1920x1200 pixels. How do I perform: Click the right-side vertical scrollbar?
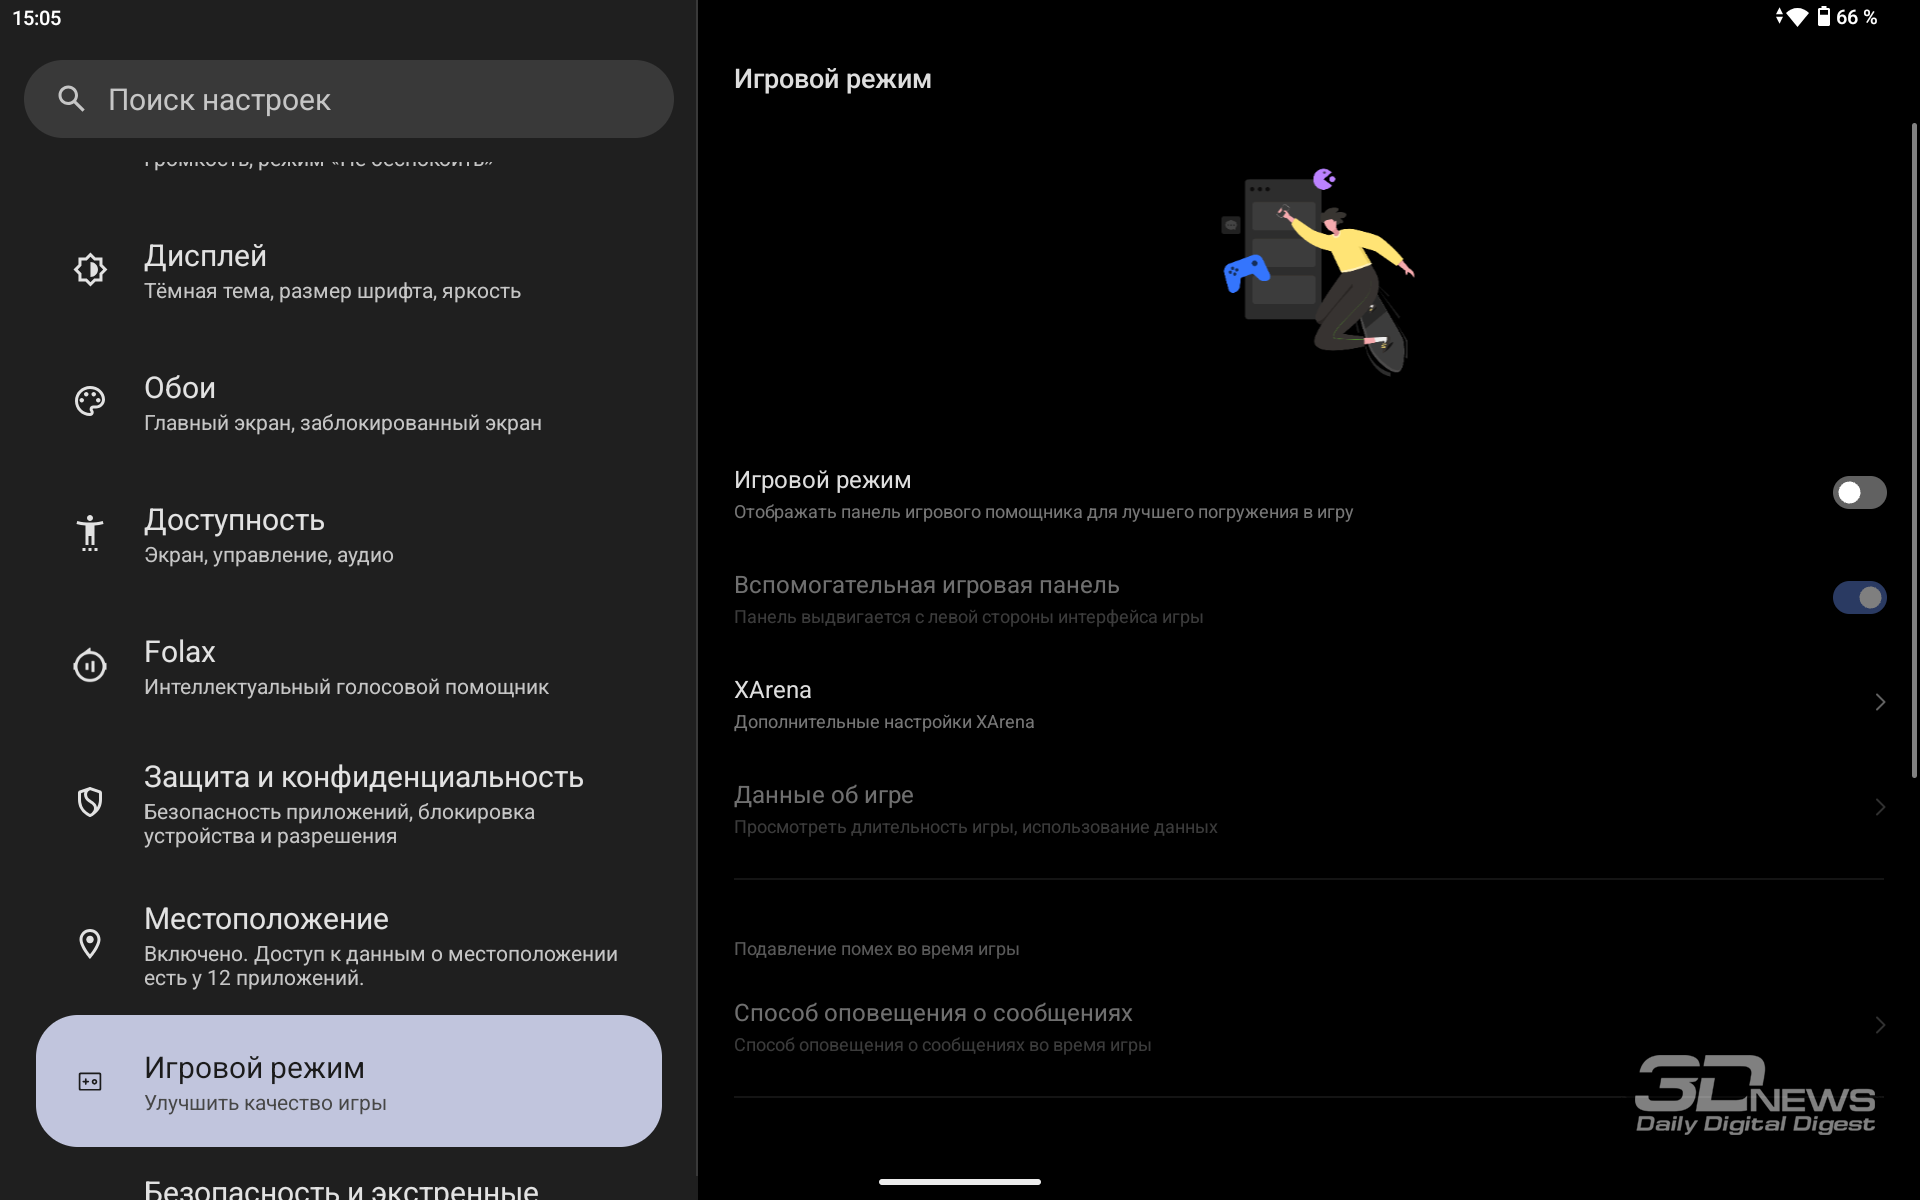[x=1914, y=450]
